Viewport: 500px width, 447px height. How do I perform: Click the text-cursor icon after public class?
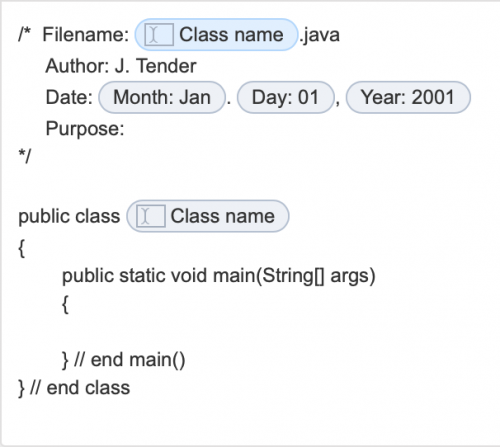point(151,216)
